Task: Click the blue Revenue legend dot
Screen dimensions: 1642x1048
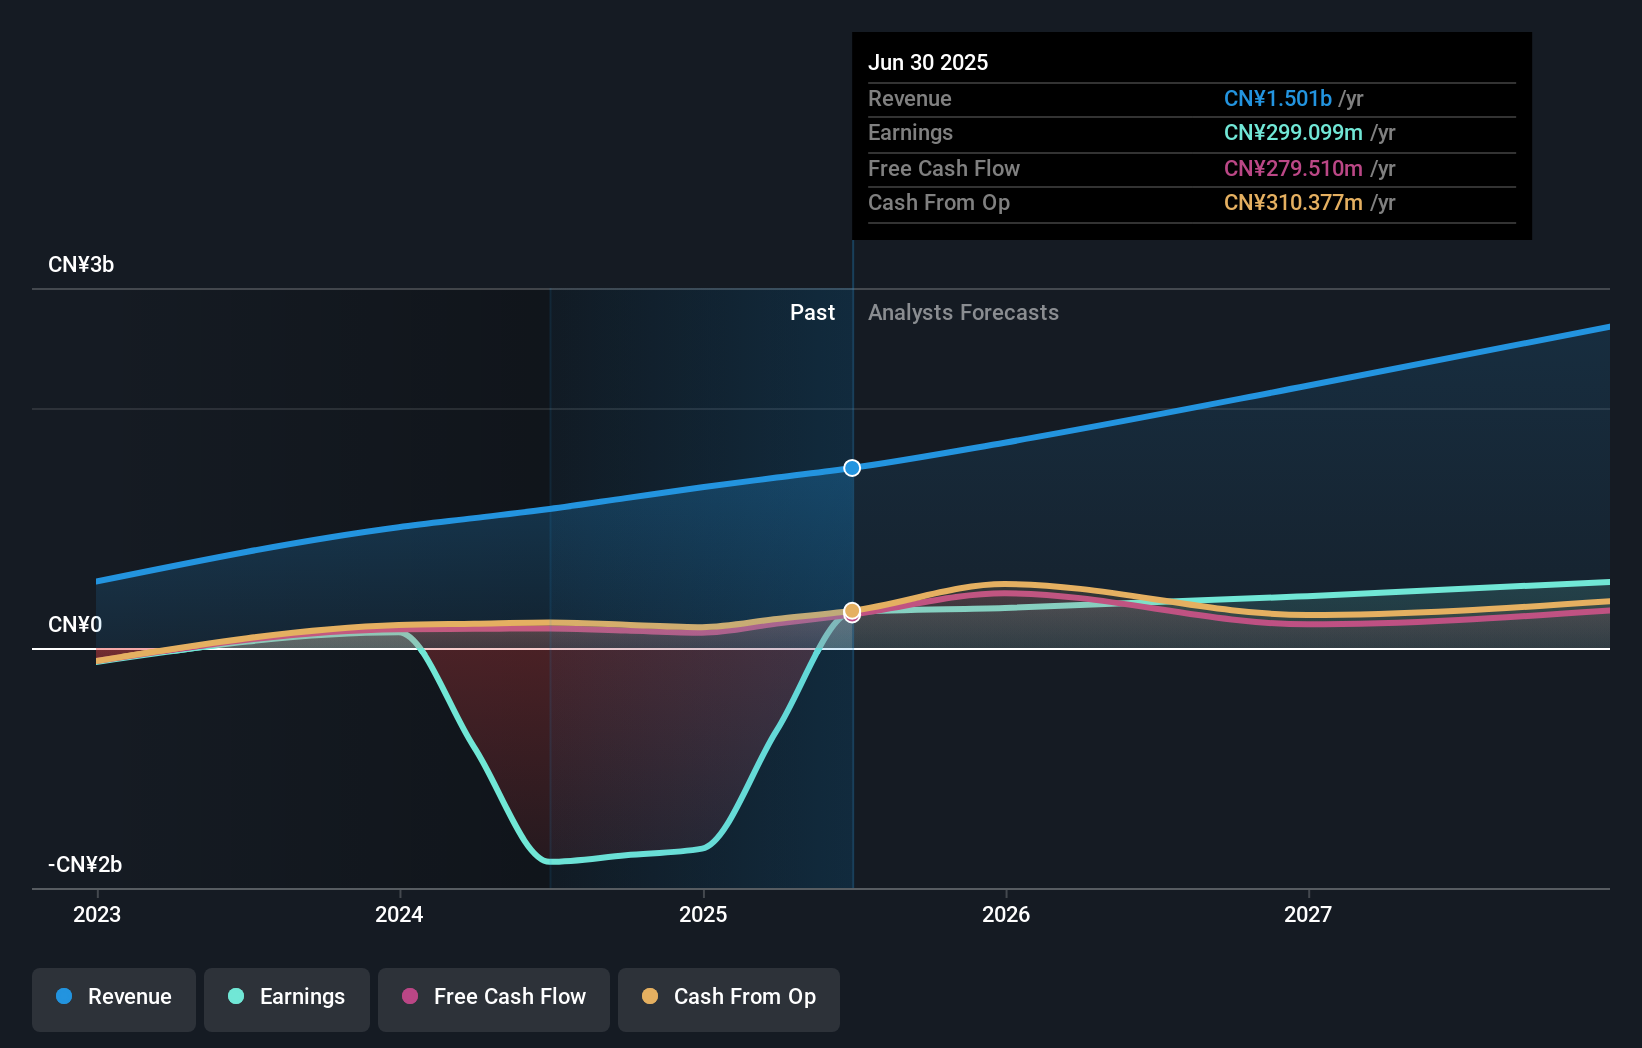Action: pyautogui.click(x=63, y=997)
